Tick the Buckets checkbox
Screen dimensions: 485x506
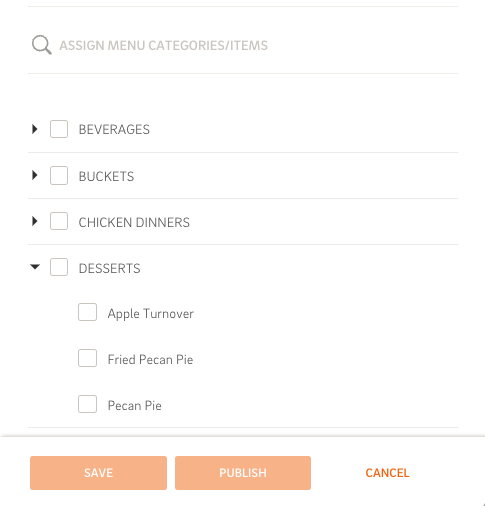tap(59, 175)
